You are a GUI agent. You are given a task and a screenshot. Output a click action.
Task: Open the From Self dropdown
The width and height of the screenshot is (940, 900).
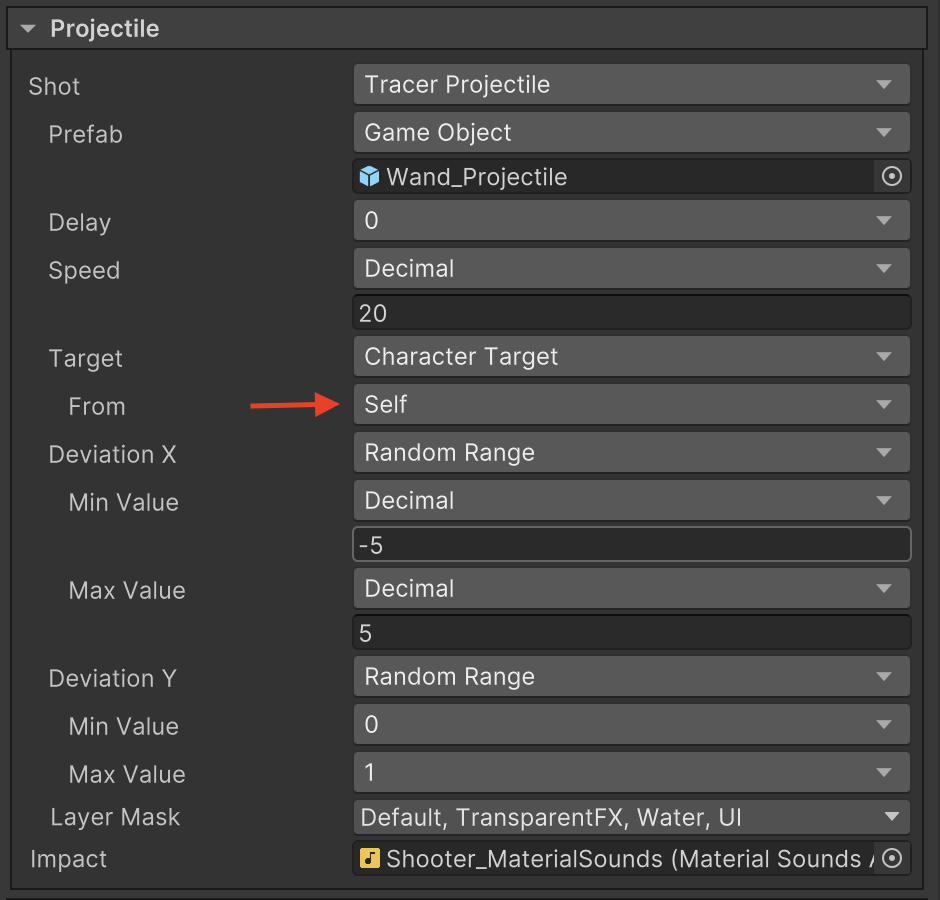tap(631, 405)
